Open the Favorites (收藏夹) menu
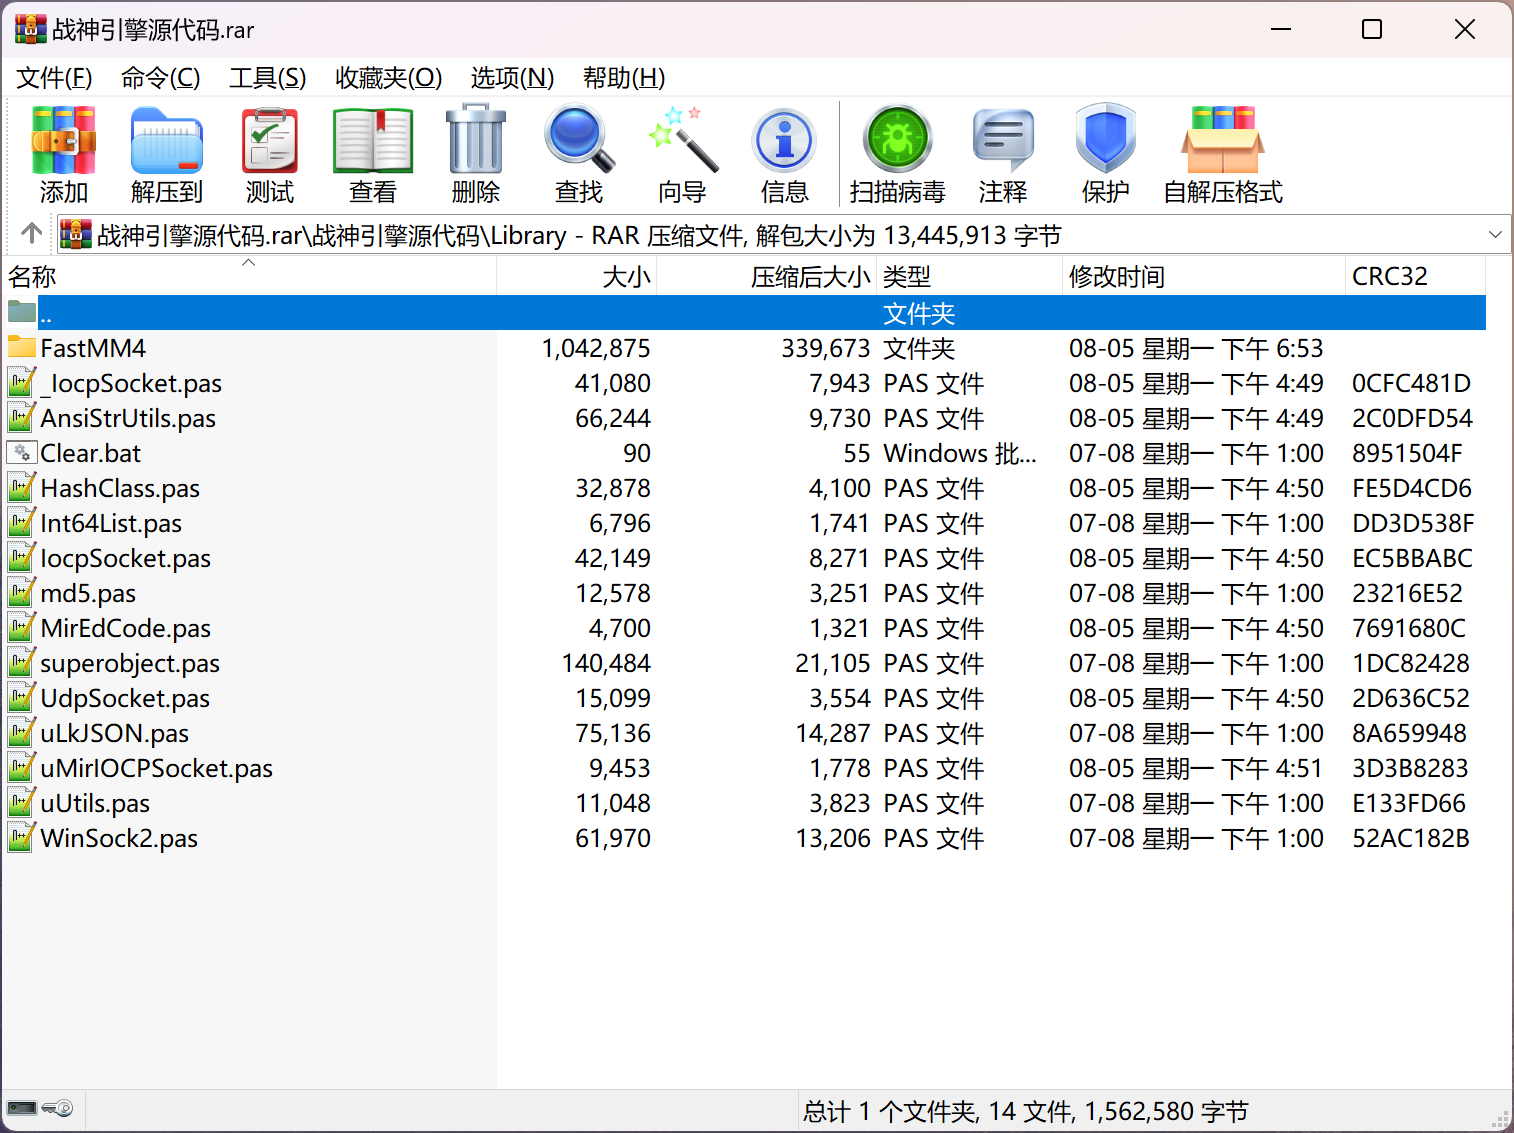 388,77
